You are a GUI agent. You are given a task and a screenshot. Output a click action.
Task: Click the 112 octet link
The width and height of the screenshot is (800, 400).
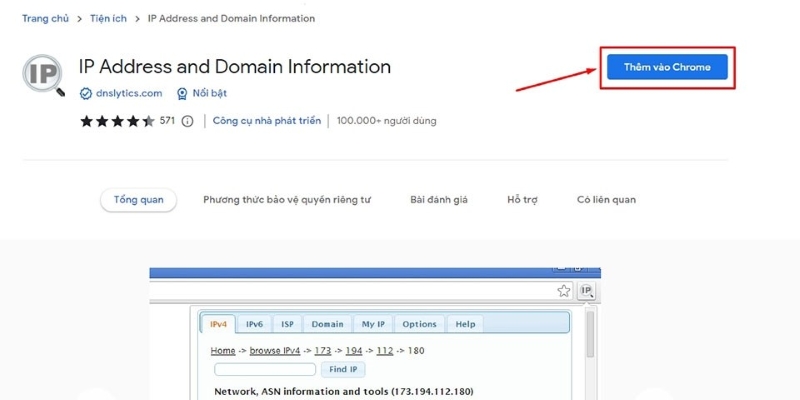(385, 351)
